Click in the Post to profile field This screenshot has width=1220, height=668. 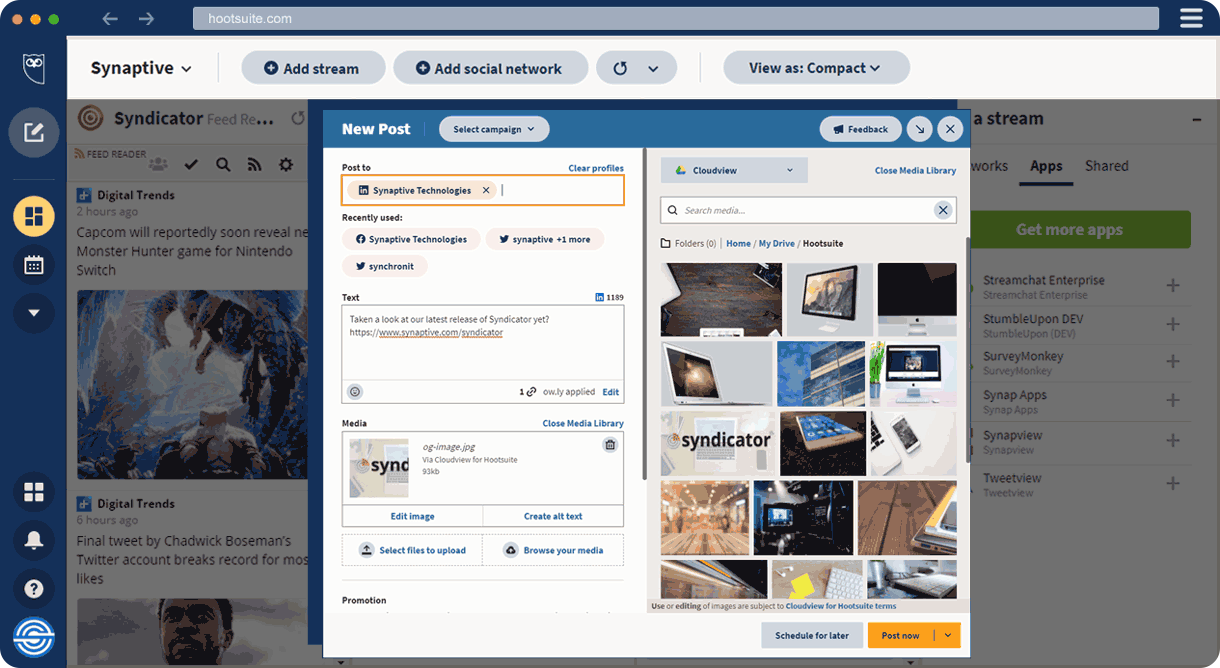click(x=483, y=190)
